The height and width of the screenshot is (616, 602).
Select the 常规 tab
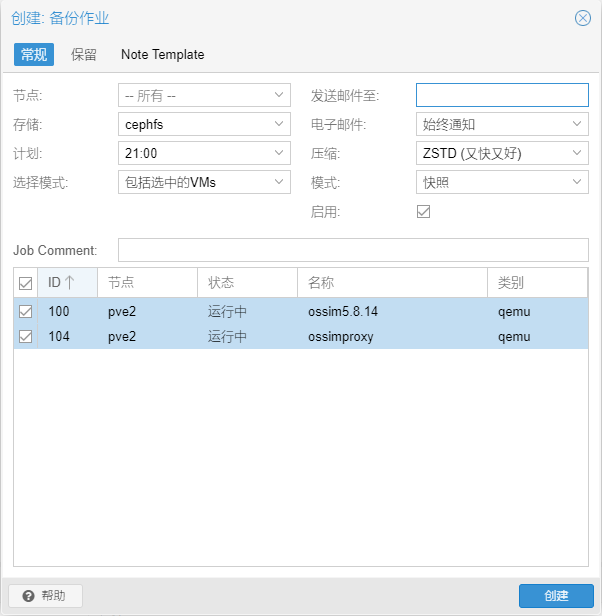pos(34,55)
